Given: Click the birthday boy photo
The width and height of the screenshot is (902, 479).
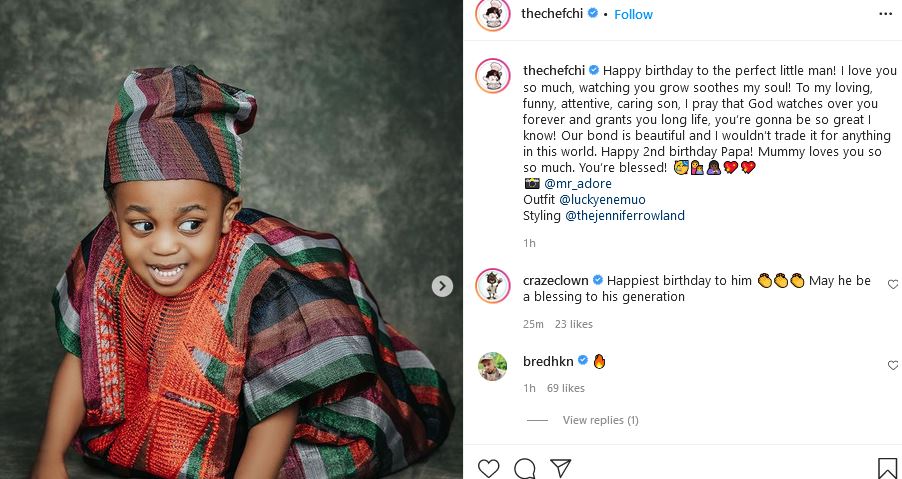Looking at the screenshot, I should [x=231, y=240].
